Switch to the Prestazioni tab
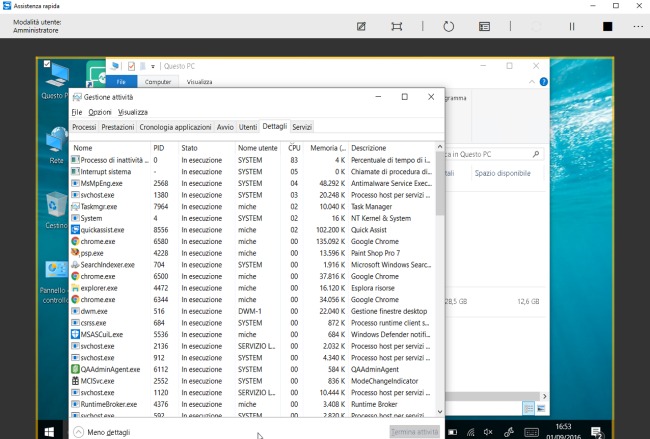The image size is (650, 439). 118,127
